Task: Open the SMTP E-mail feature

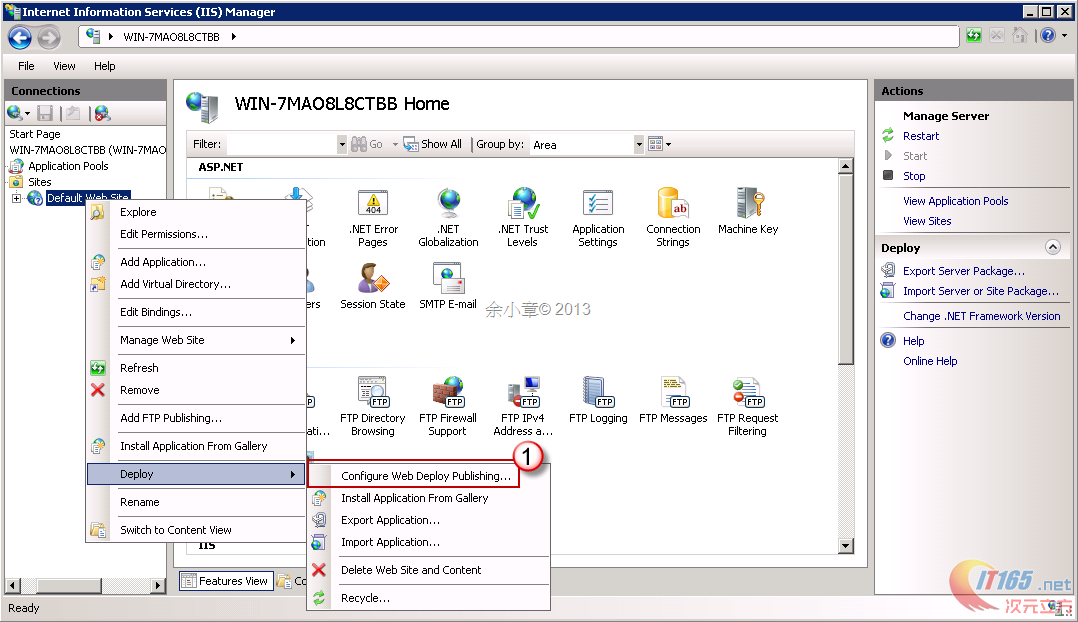Action: click(448, 287)
